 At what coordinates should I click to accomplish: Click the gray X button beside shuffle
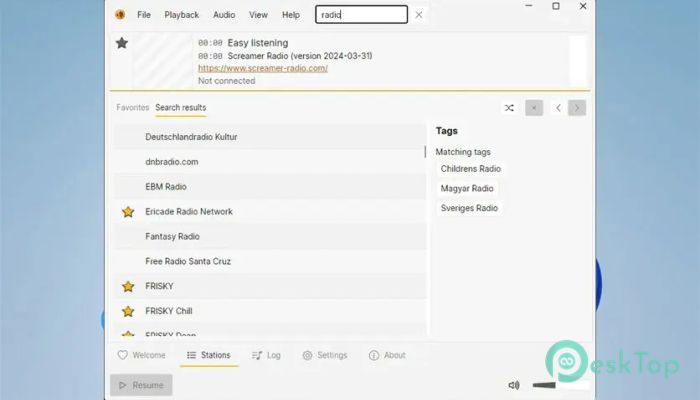pos(534,108)
